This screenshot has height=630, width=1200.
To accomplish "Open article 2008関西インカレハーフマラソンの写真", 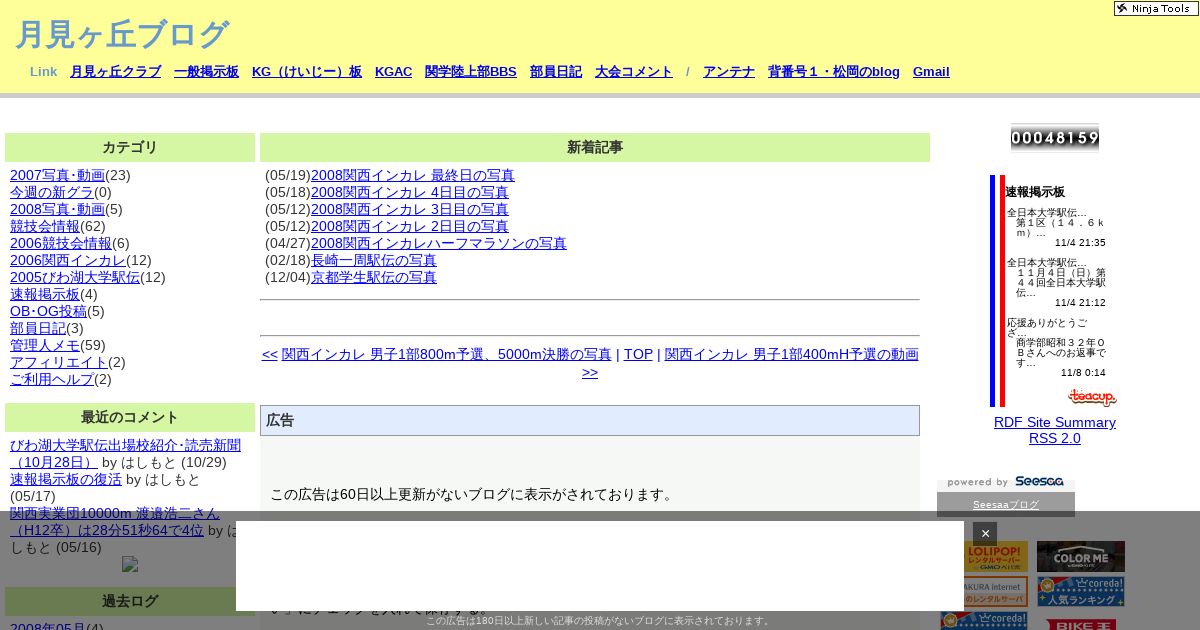I will point(439,243).
